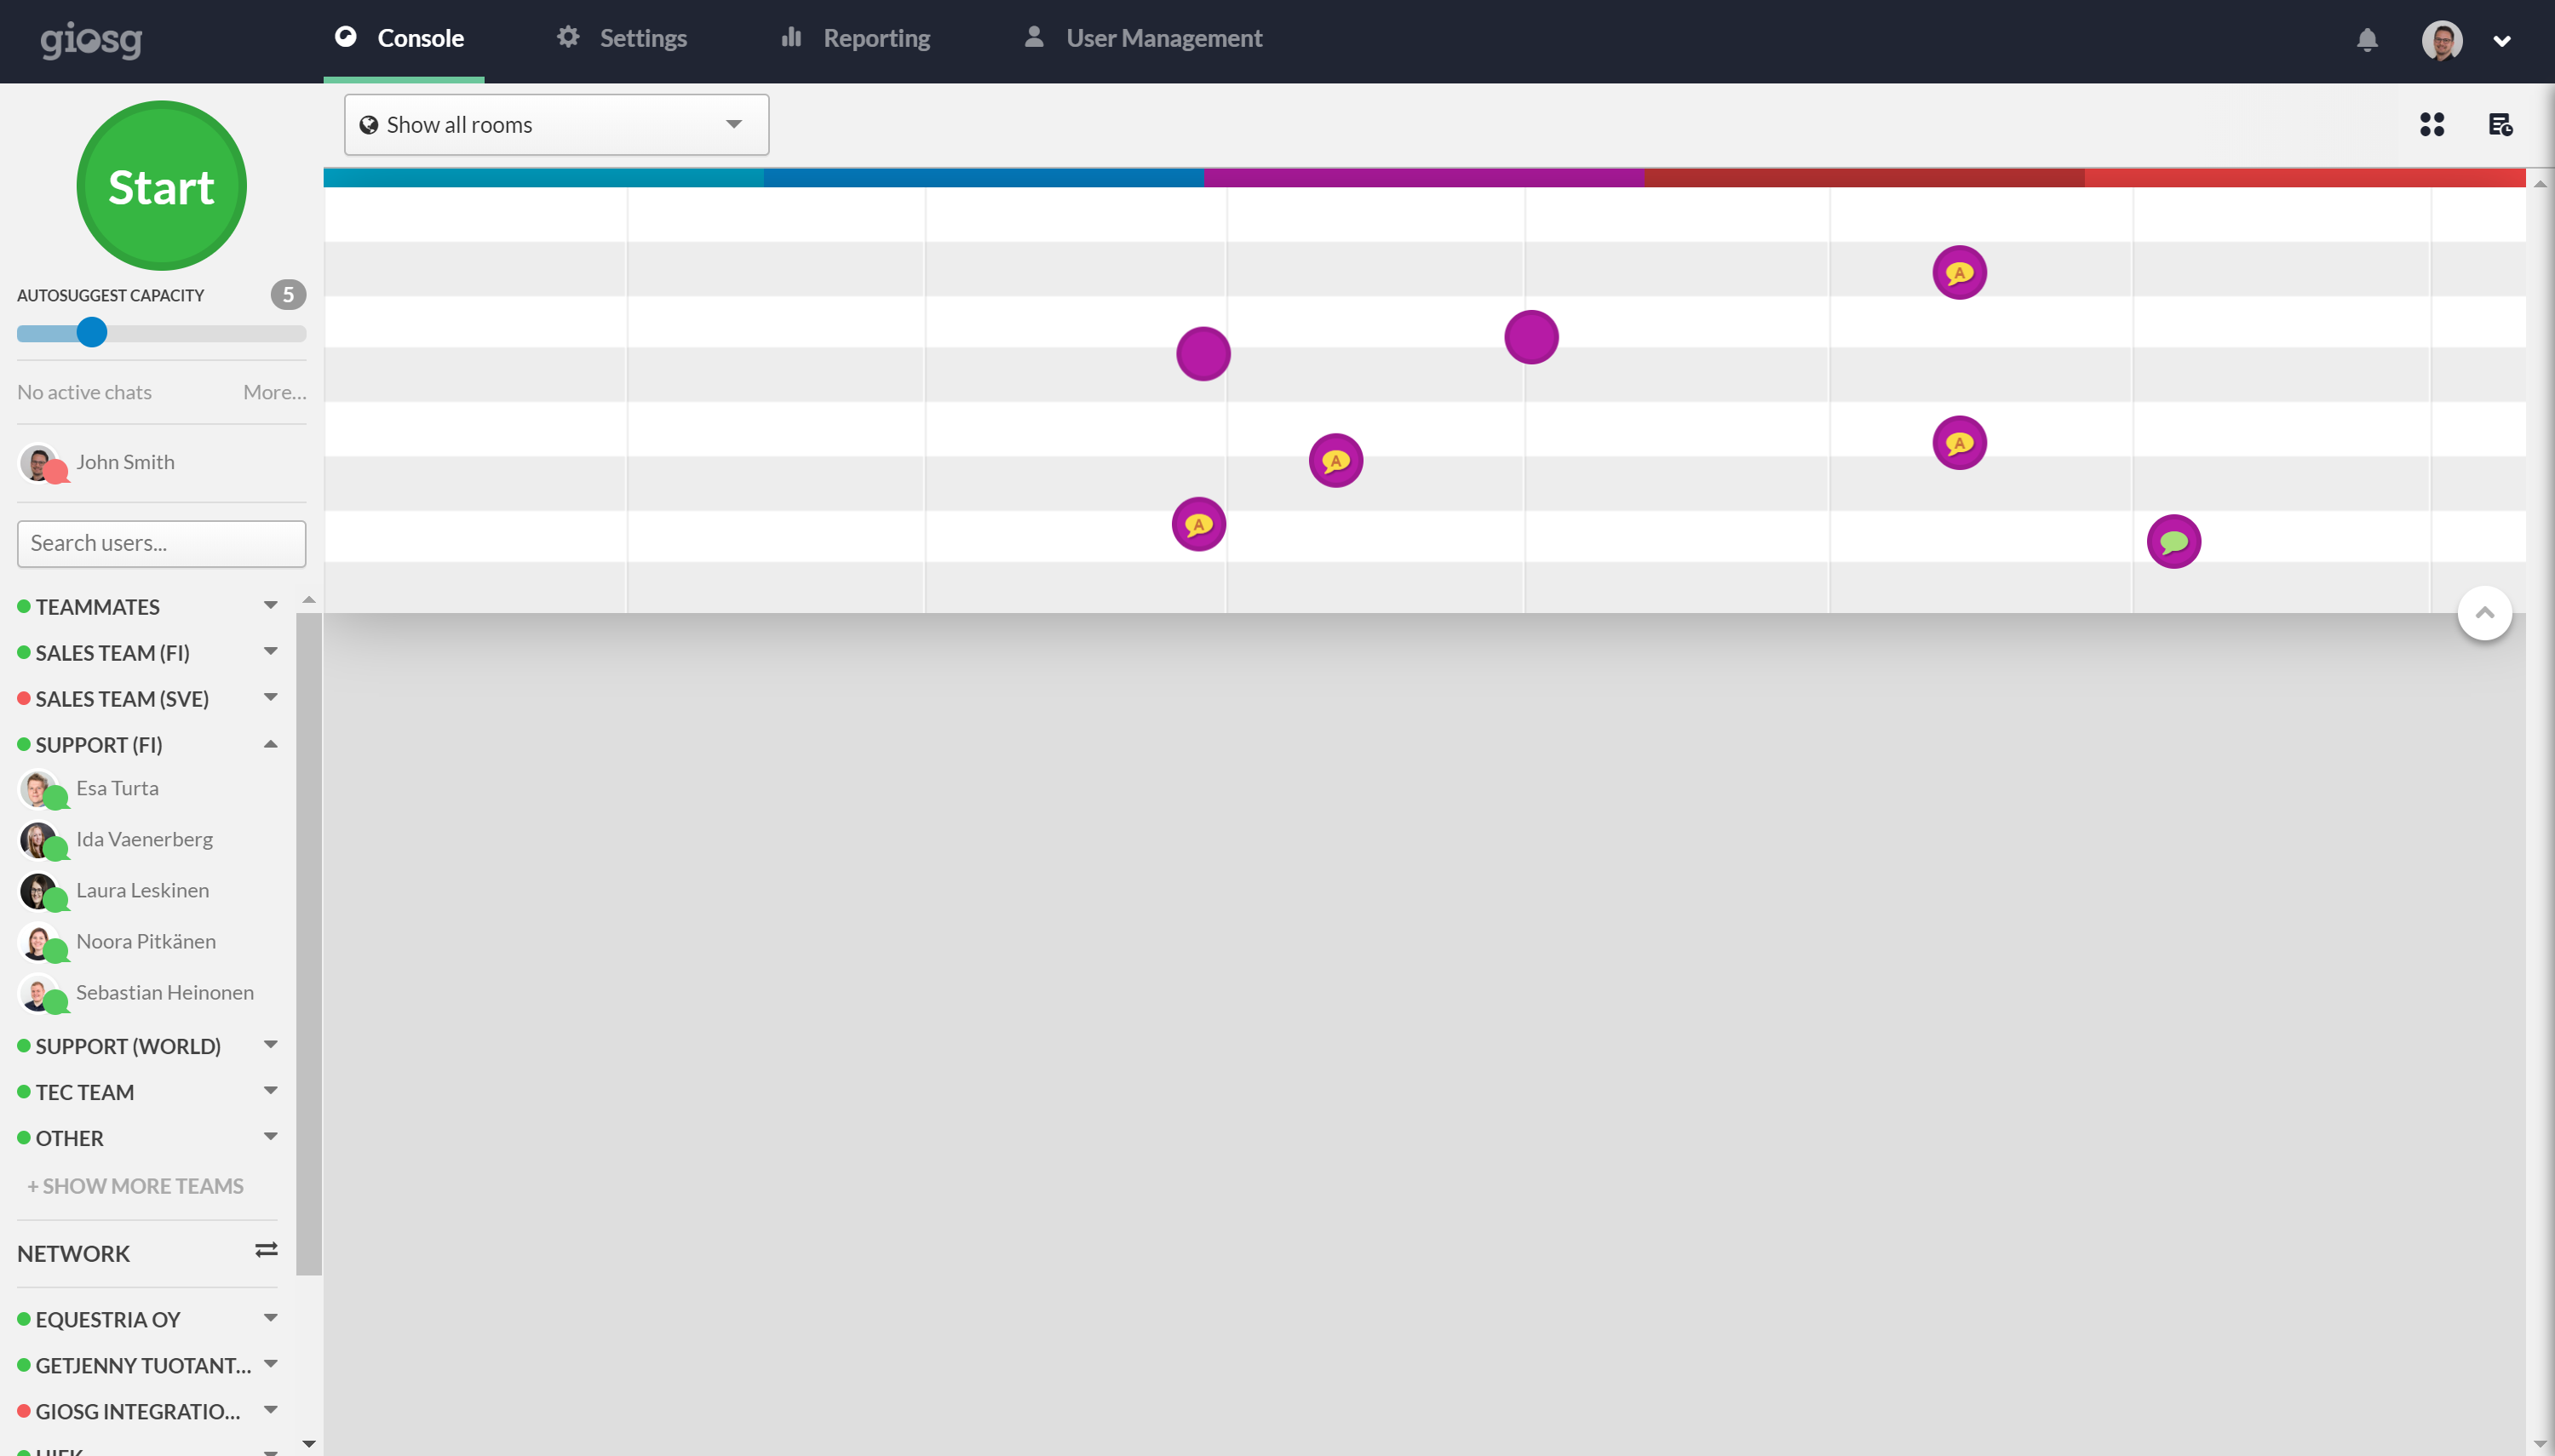2555x1456 pixels.
Task: Select Esa Turta in the list
Action: coord(117,788)
